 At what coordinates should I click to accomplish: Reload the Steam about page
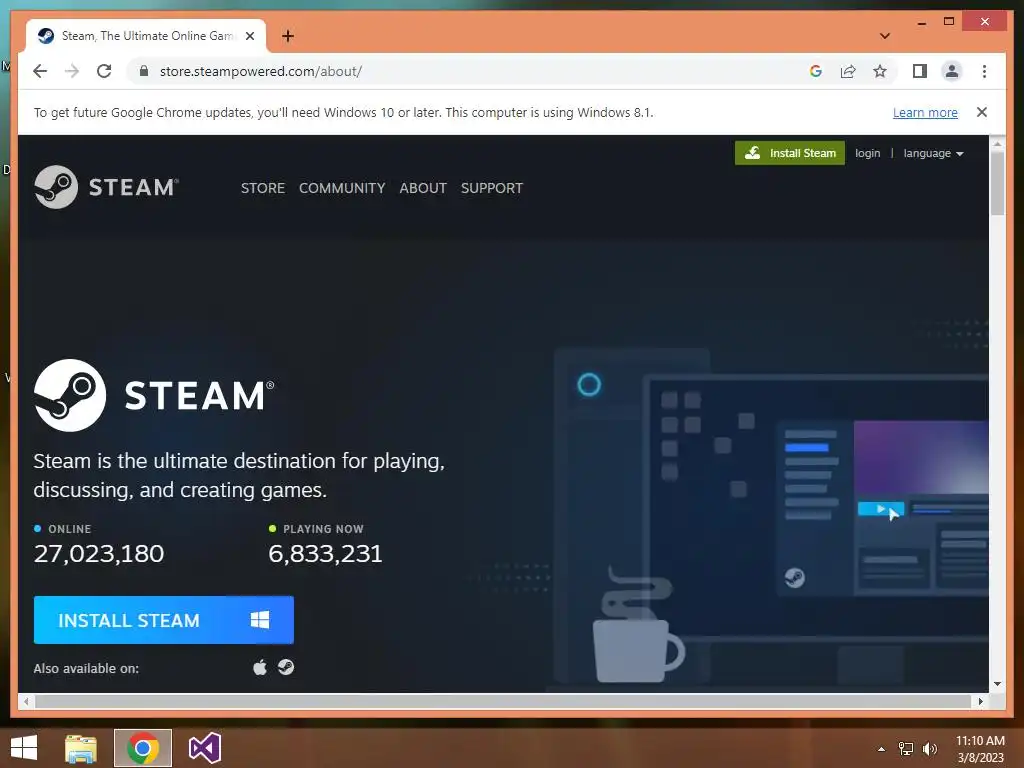104,71
